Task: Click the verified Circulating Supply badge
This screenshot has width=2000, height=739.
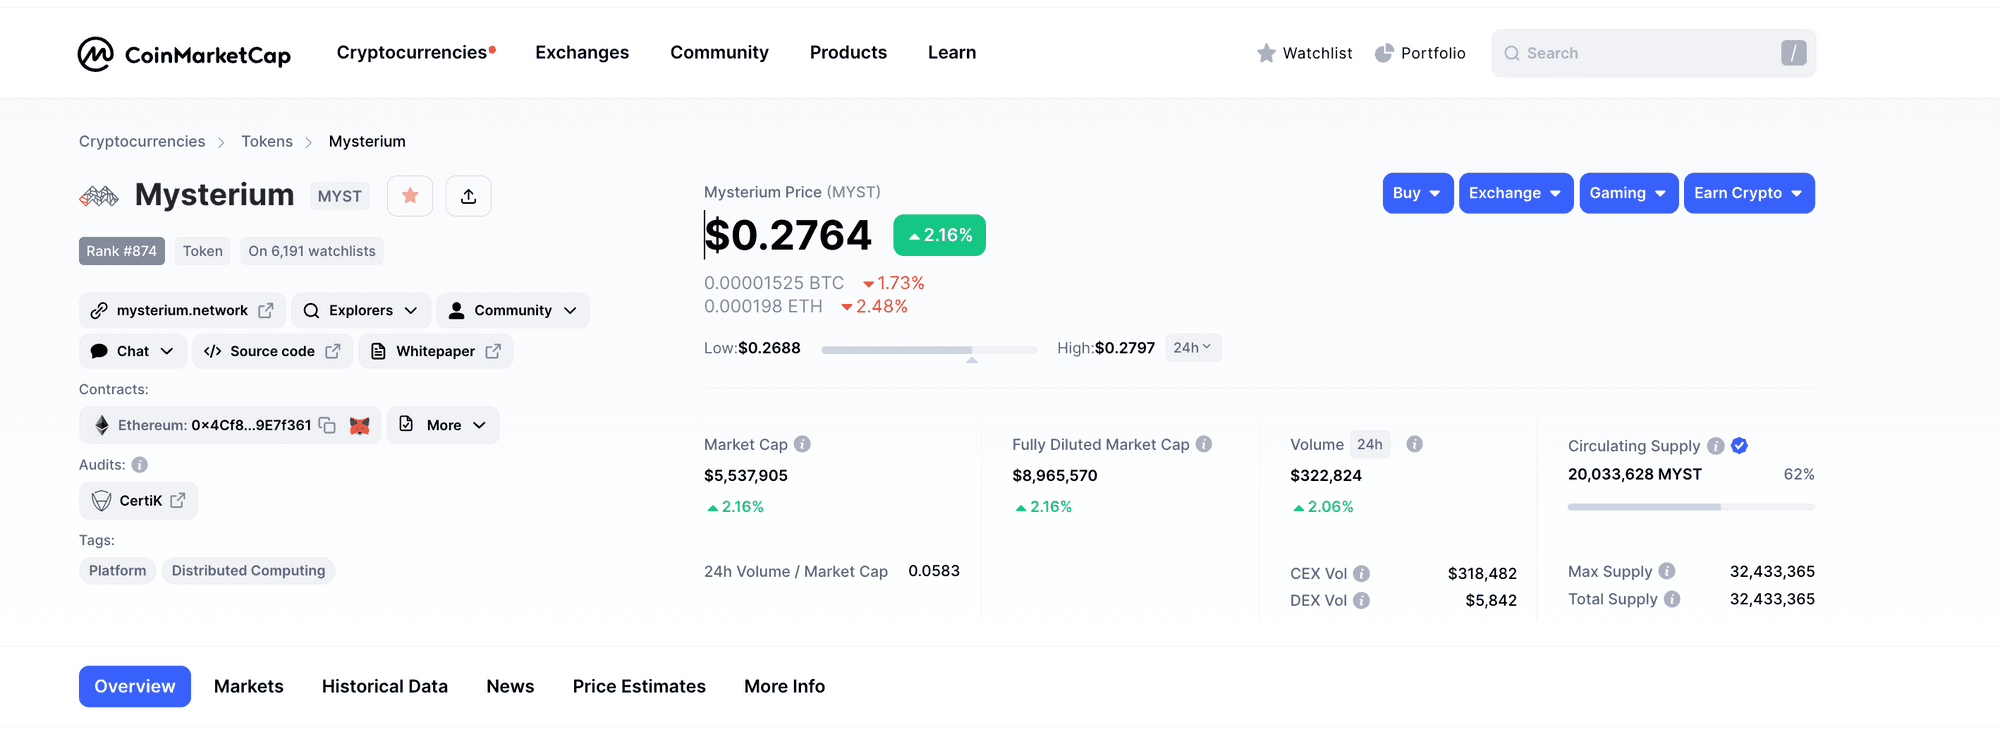Action: [1739, 446]
